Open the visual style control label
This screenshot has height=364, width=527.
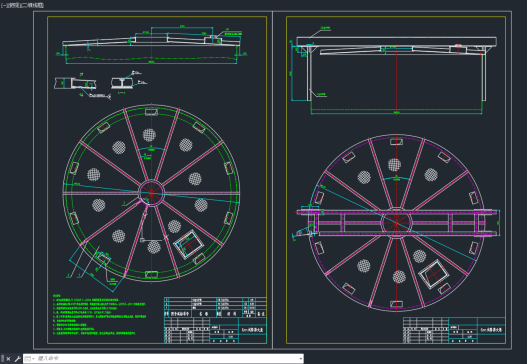coord(33,5)
